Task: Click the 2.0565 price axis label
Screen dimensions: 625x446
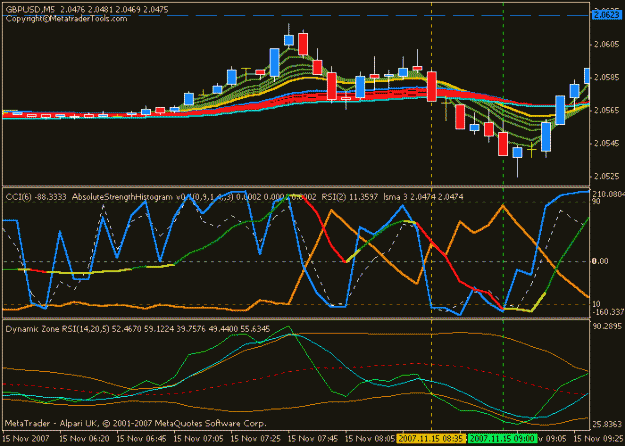Action: click(x=607, y=110)
